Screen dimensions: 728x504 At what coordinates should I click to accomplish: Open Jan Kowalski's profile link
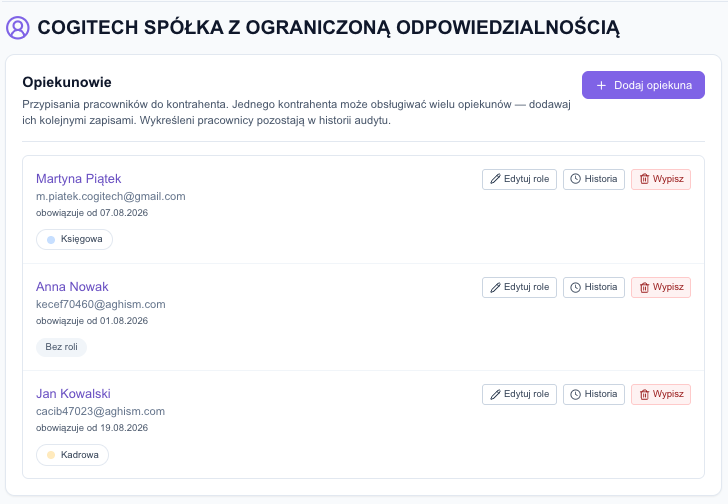click(x=73, y=394)
